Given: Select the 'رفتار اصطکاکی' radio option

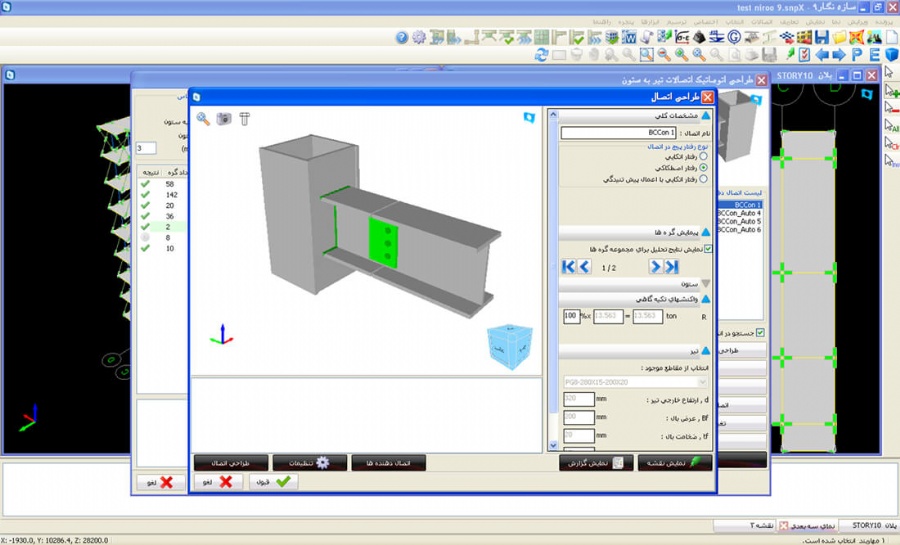Looking at the screenshot, I should [x=704, y=168].
